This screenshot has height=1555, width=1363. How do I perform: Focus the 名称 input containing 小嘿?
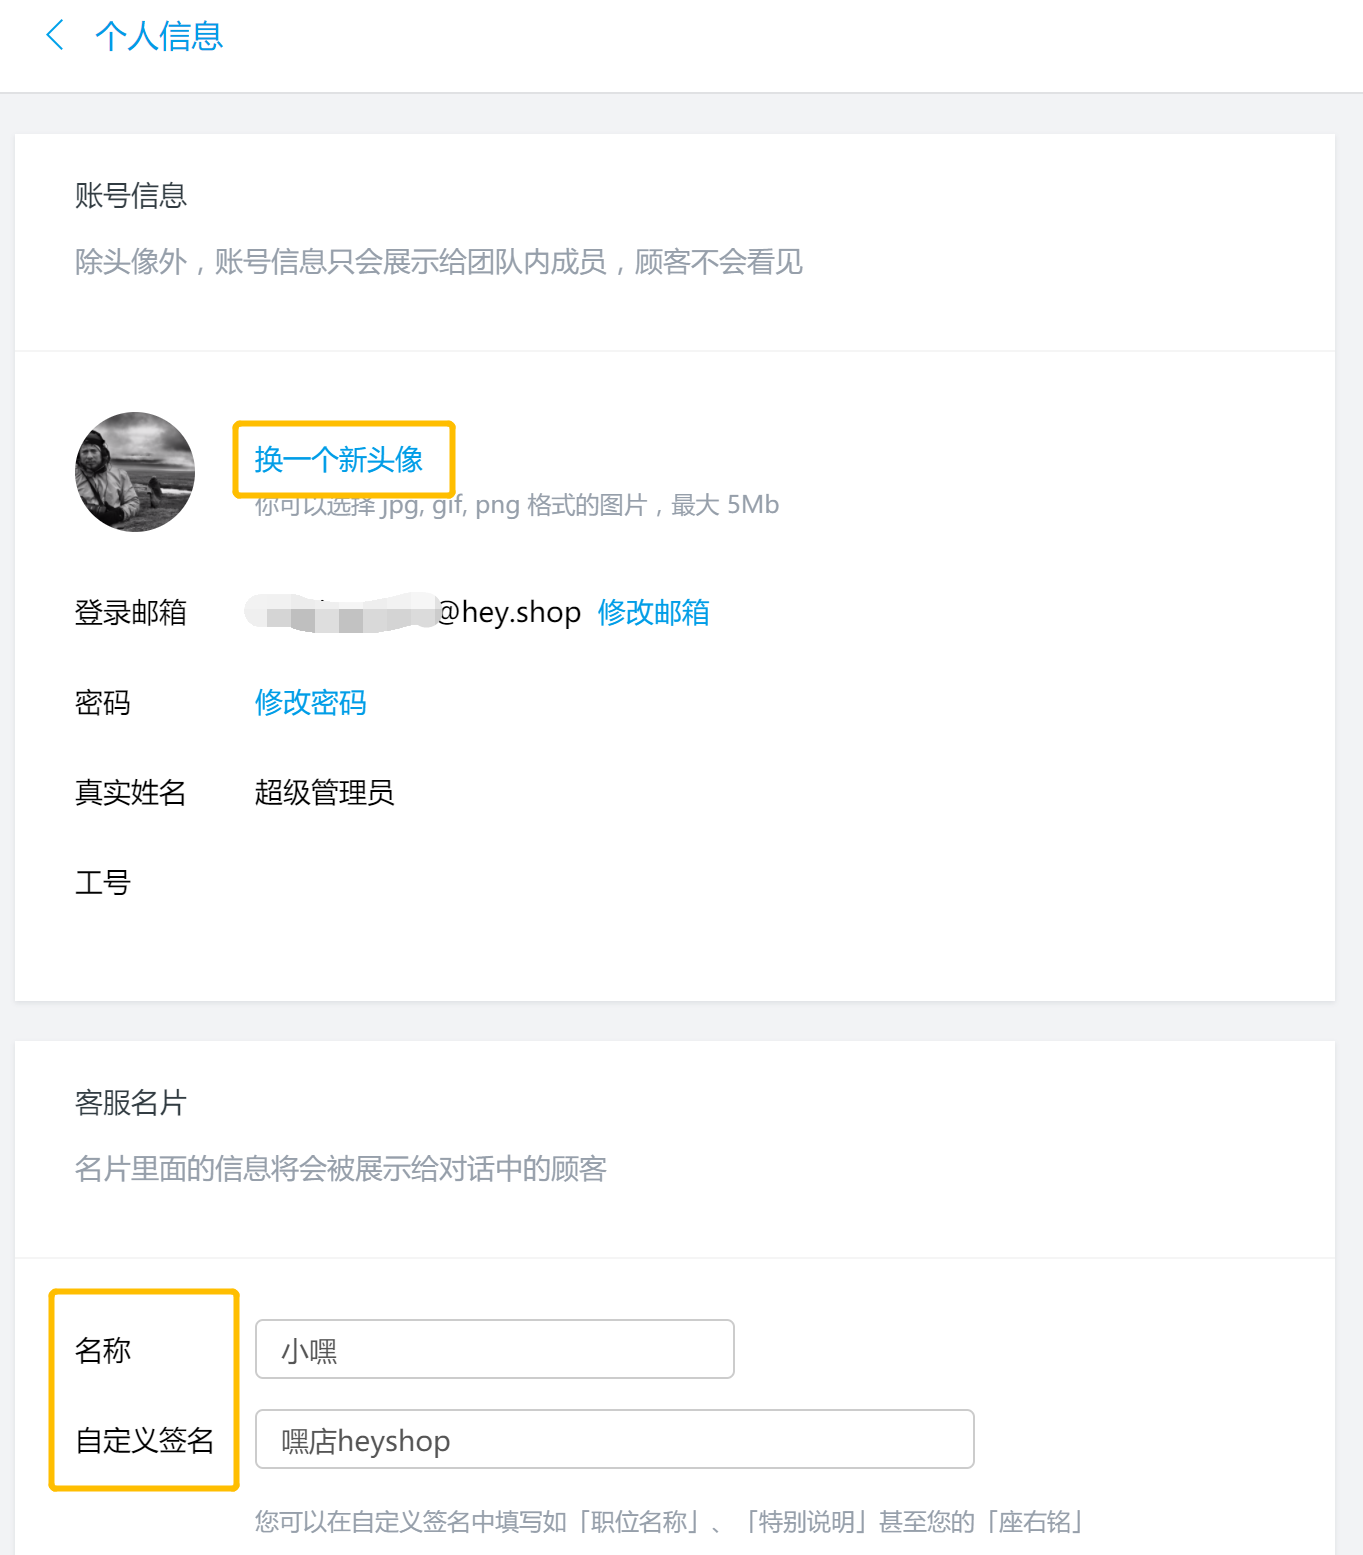pos(495,1349)
